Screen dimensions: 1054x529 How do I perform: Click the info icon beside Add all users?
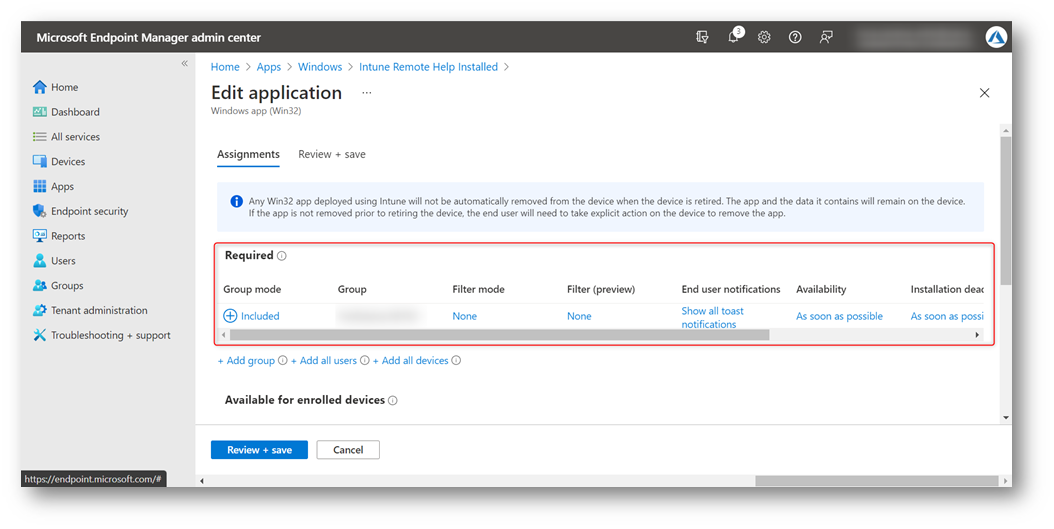point(364,360)
